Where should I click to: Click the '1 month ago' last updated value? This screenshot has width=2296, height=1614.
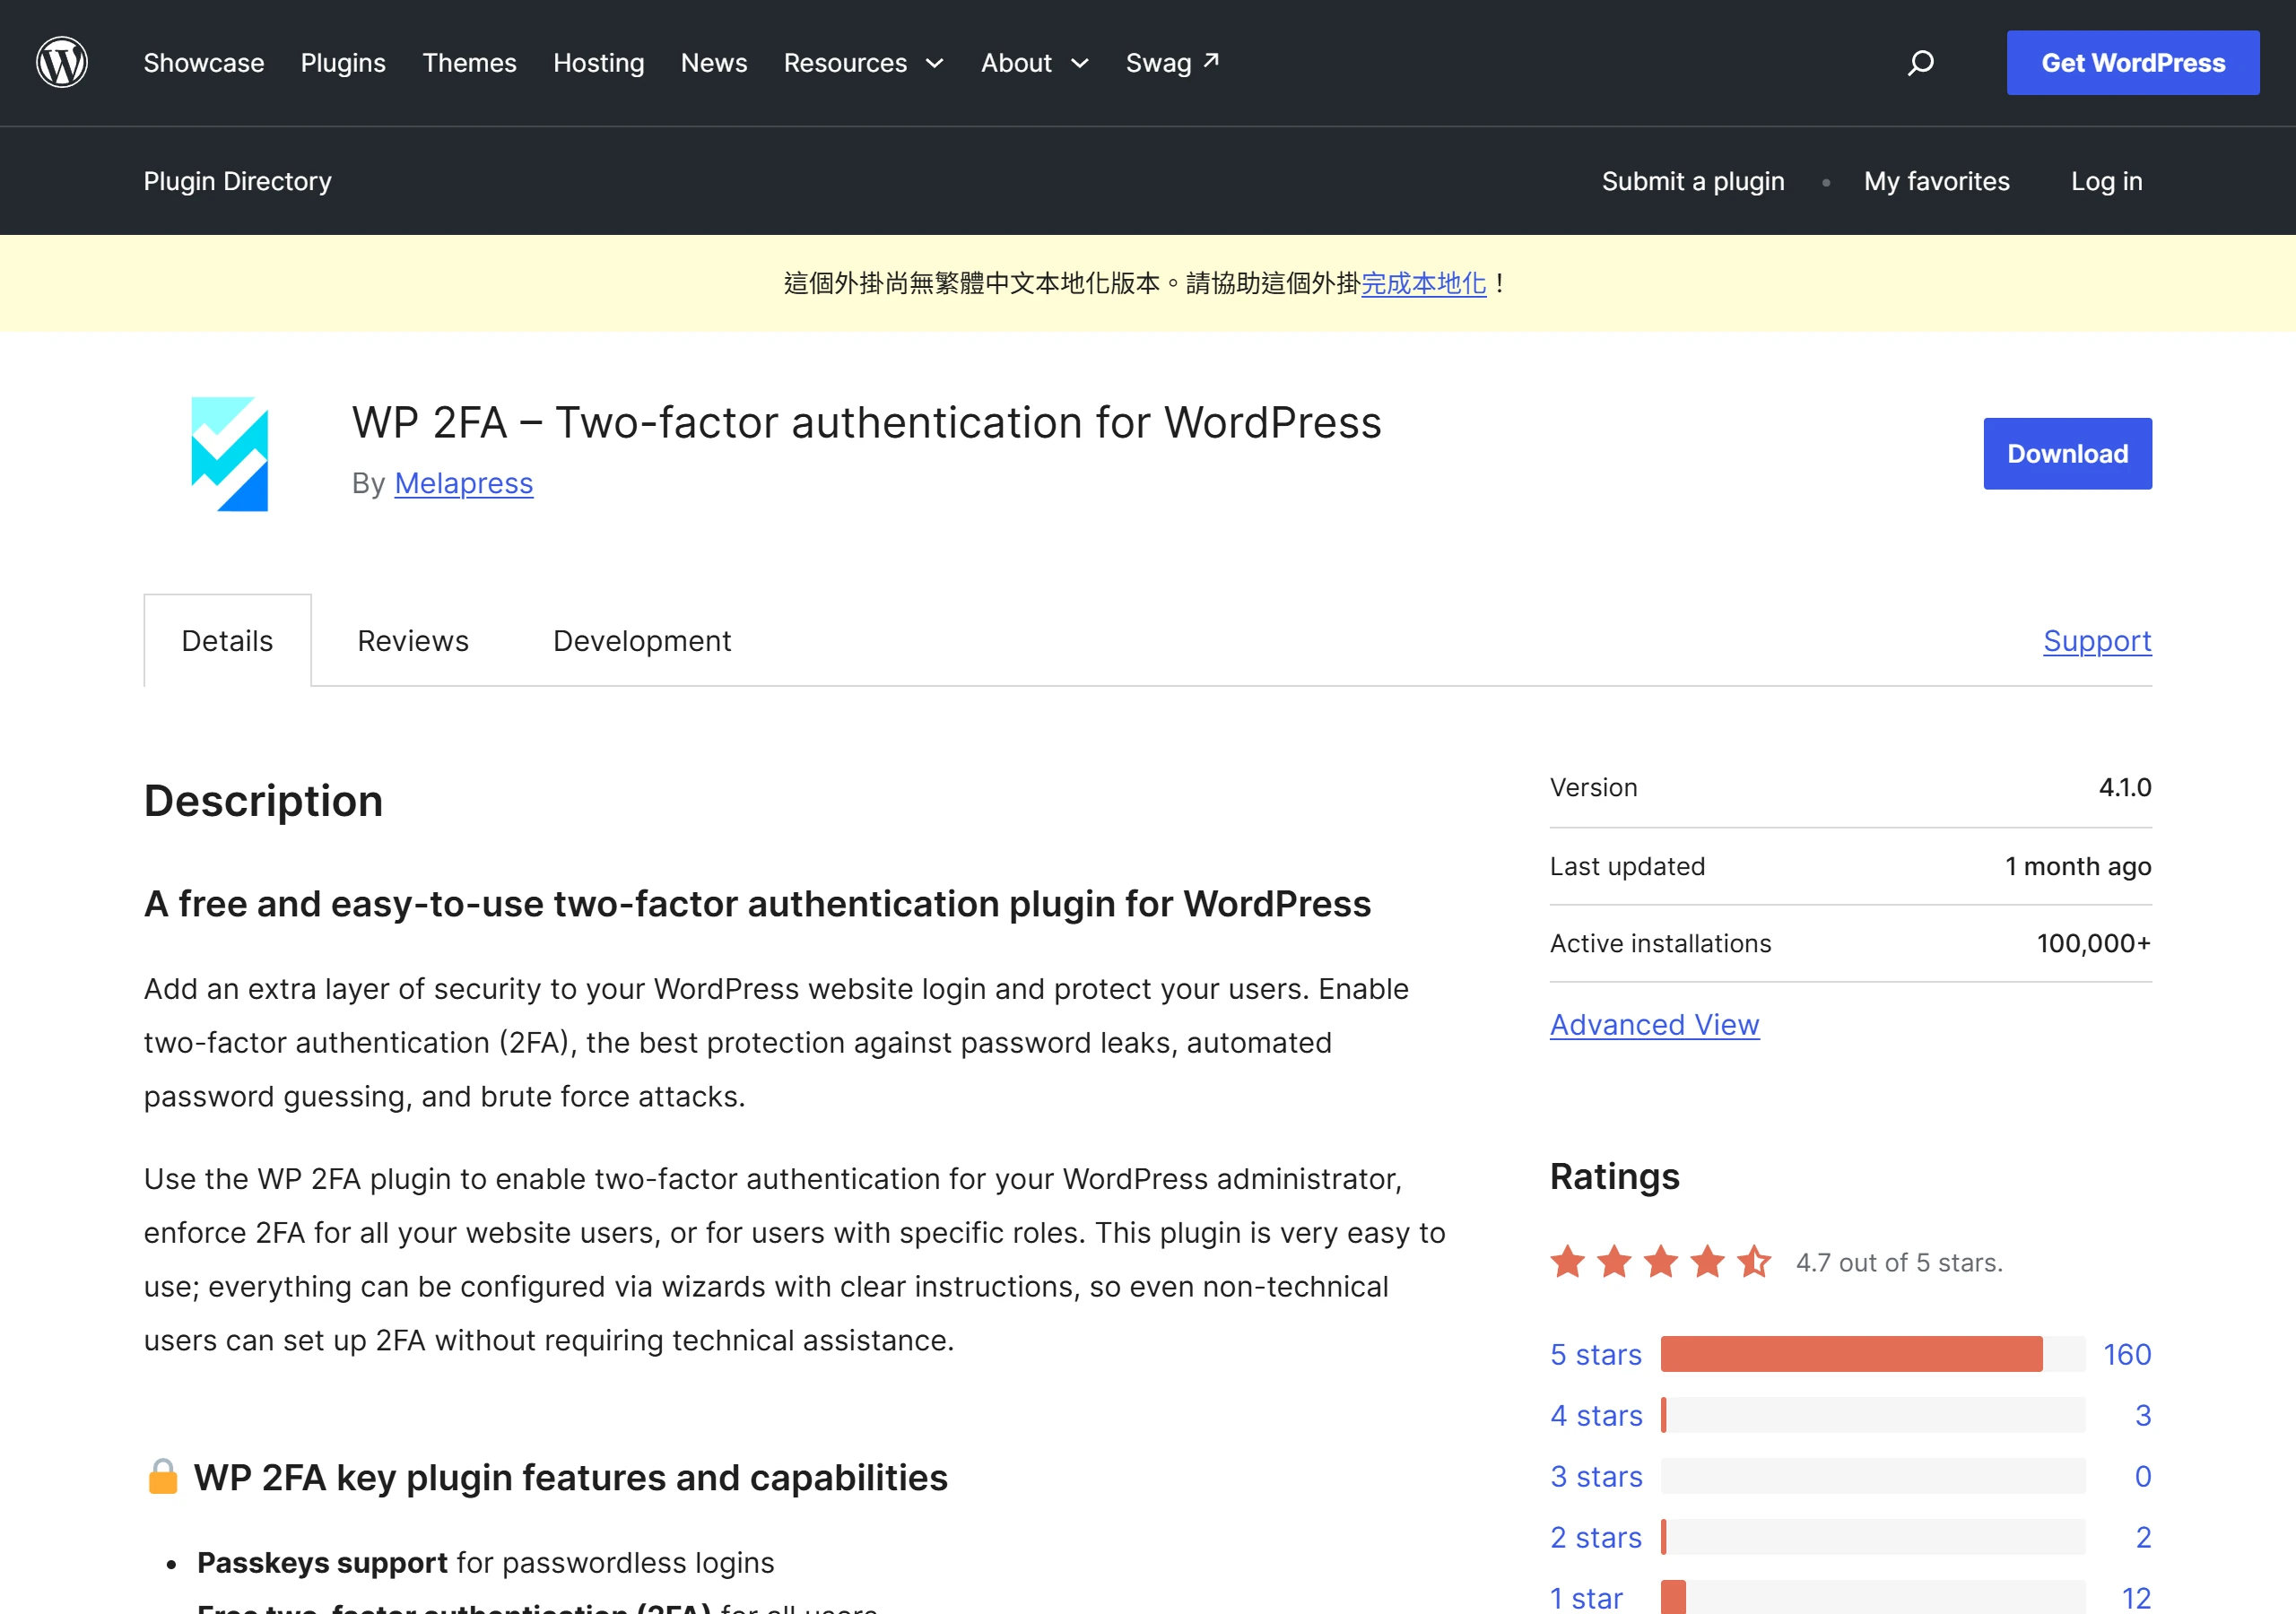point(2077,866)
